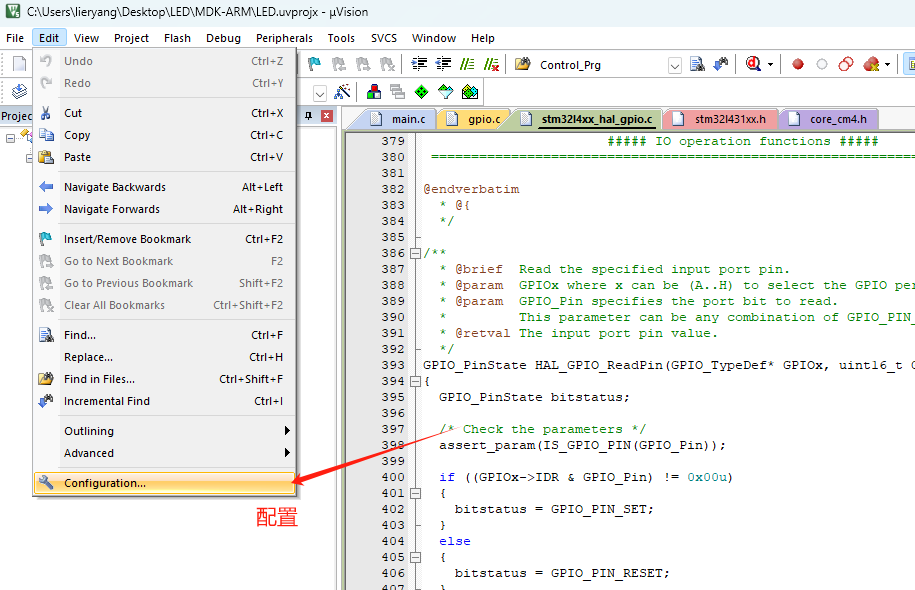Toggle bookmark with the blue flag icon
This screenshot has width=915, height=590.
[315, 64]
